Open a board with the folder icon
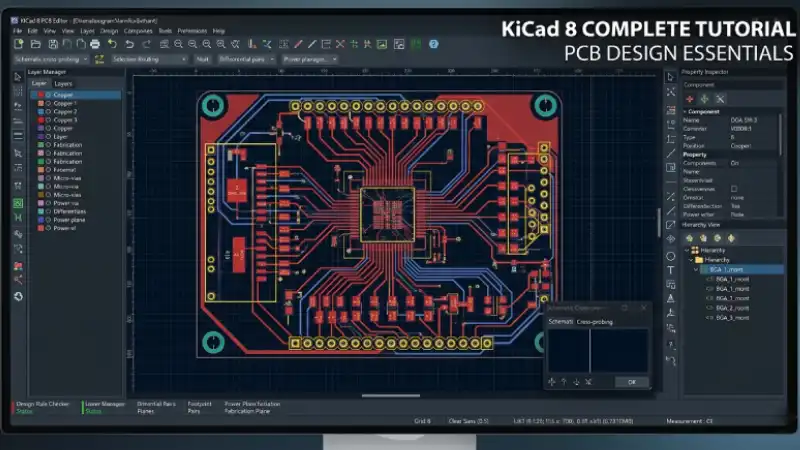The width and height of the screenshot is (800, 450). coord(35,44)
